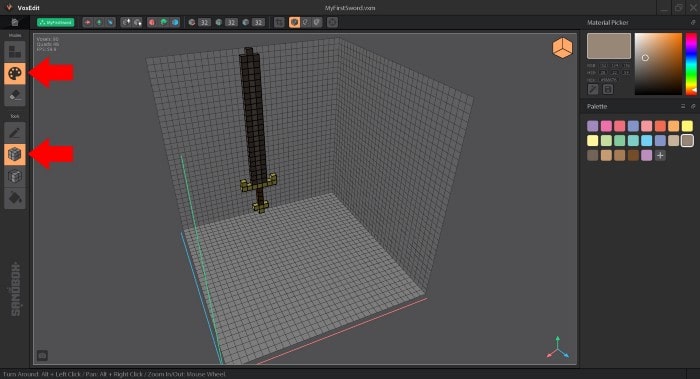
Task: Click the camera screenshot button in viewport
Action: coord(42,355)
